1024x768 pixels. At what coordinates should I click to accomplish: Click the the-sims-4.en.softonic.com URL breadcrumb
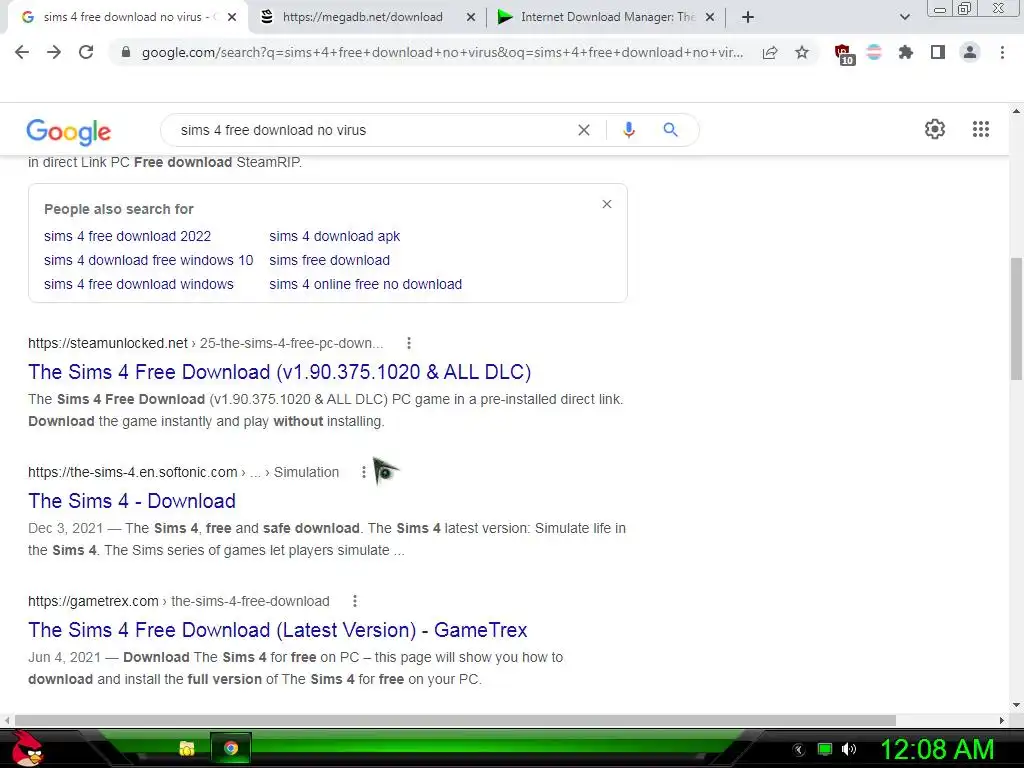click(184, 472)
